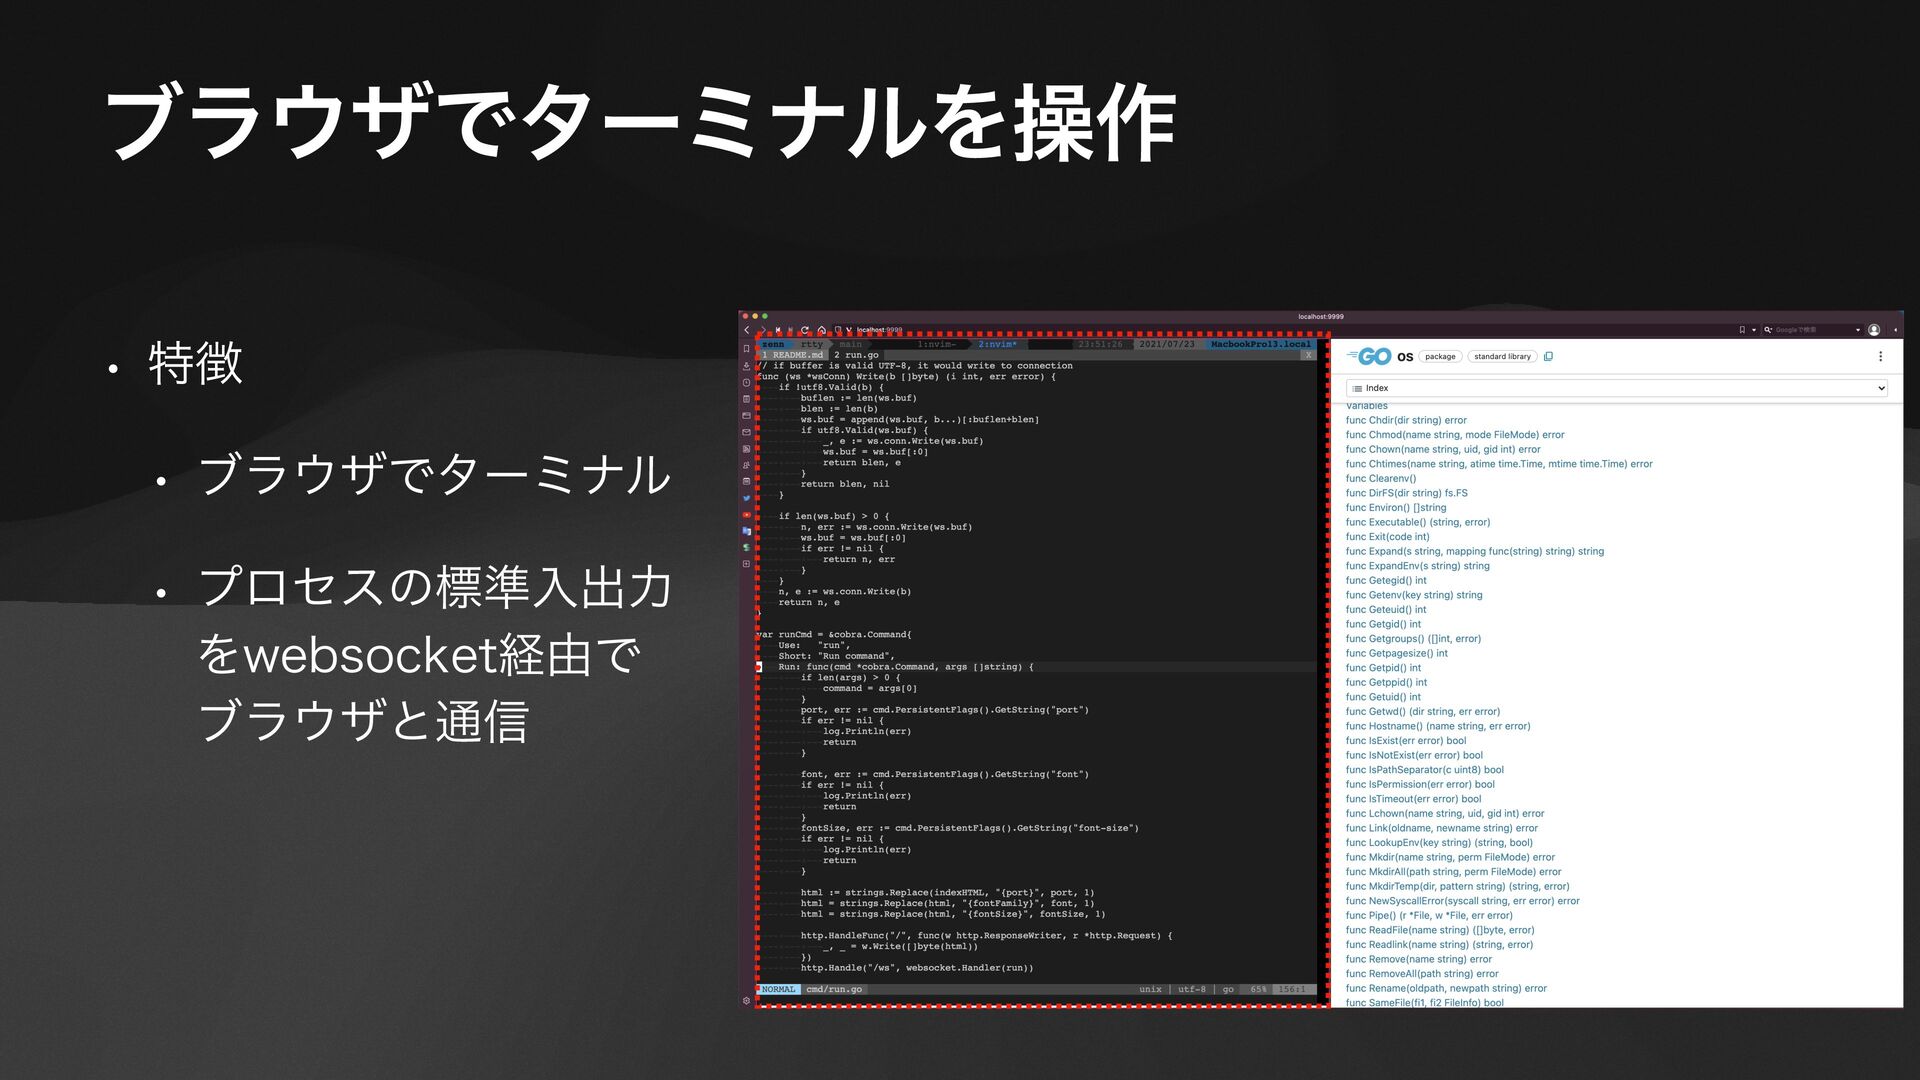Image resolution: width=1920 pixels, height=1080 pixels.
Task: Click the browser back arrow
Action: pyautogui.click(x=747, y=330)
